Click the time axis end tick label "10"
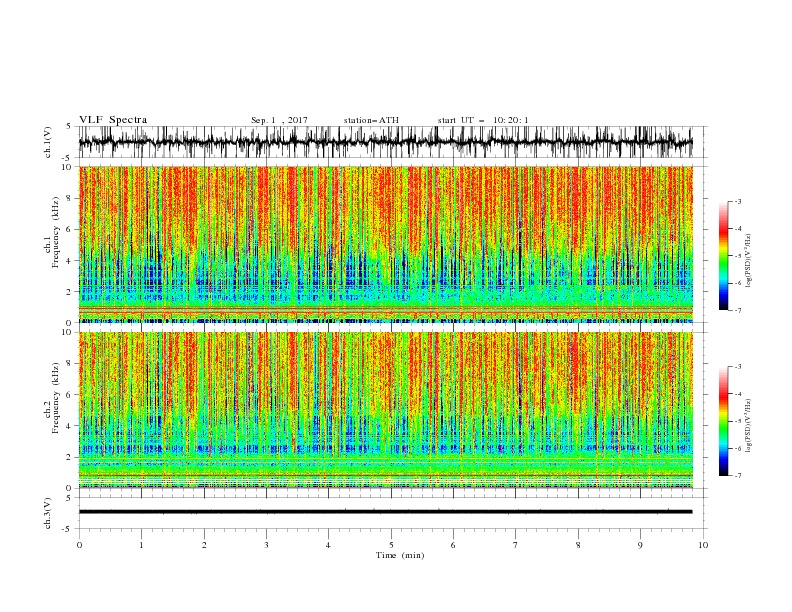The width and height of the screenshot is (792, 612). pyautogui.click(x=703, y=545)
